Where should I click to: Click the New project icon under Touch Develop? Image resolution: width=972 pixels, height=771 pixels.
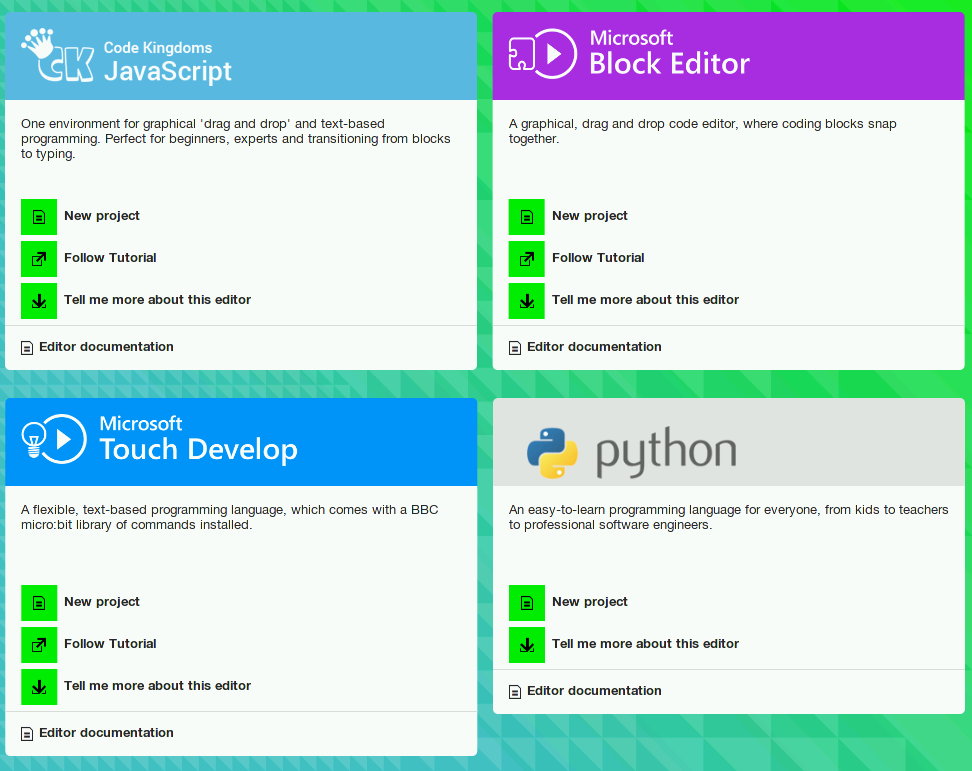click(x=39, y=602)
